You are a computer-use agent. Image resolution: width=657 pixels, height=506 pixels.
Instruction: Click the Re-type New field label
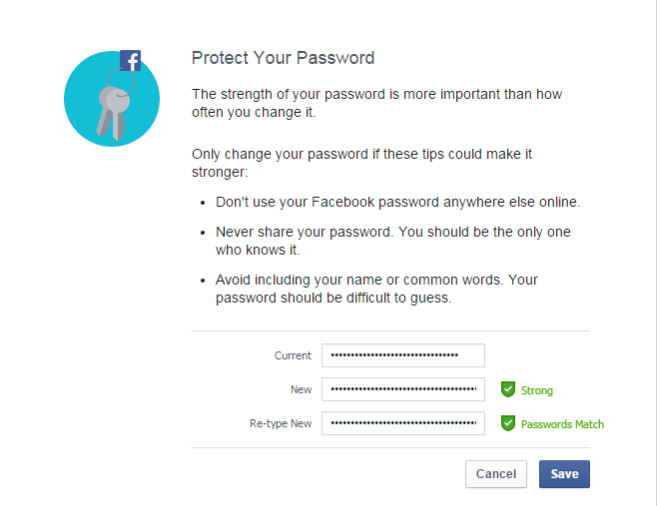click(x=281, y=424)
